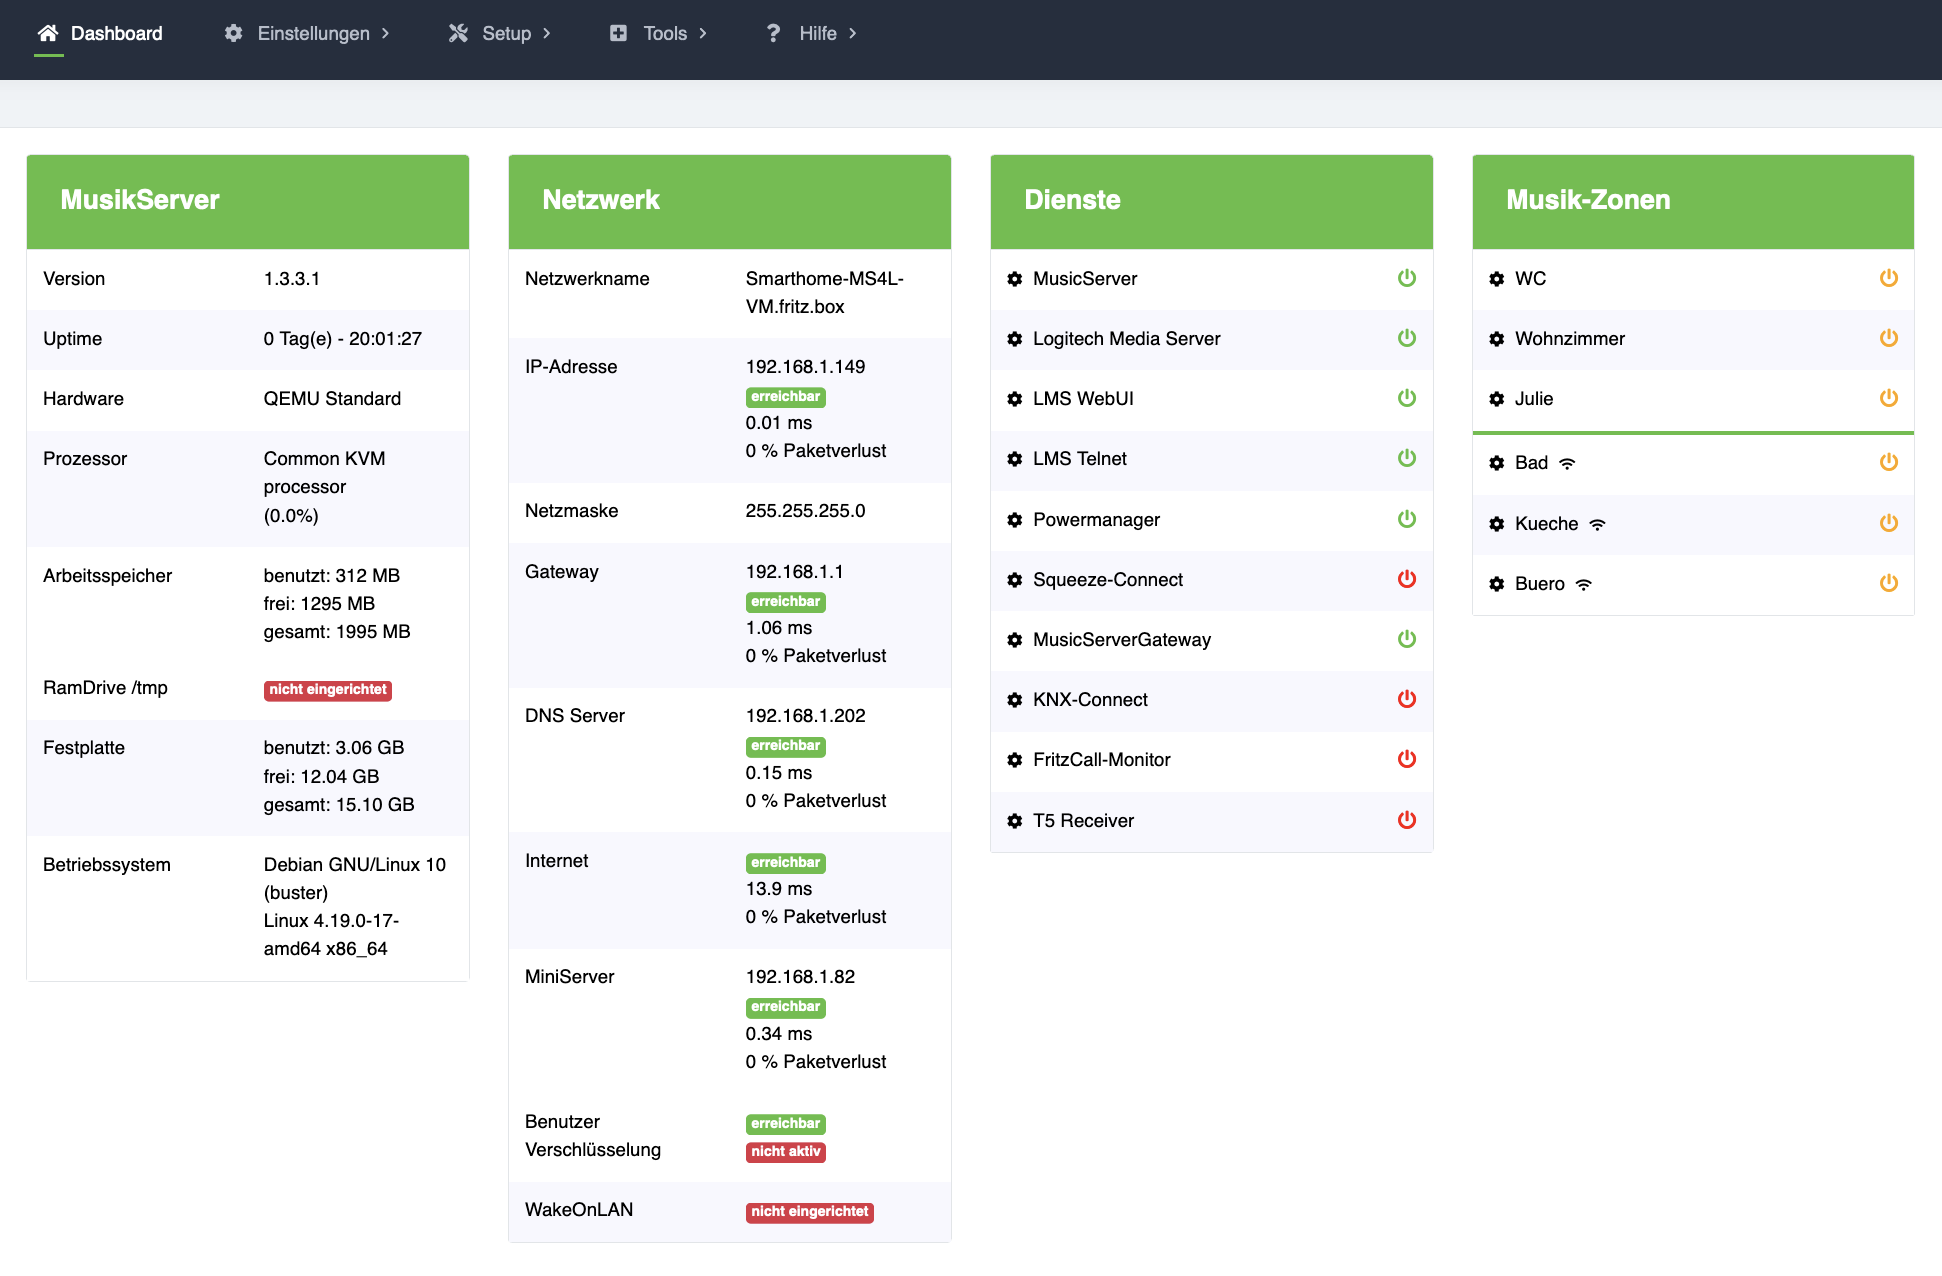Image resolution: width=1942 pixels, height=1276 pixels.
Task: Click the red RamDrive 'nicht eingerichtet' badge
Action: coord(327,690)
